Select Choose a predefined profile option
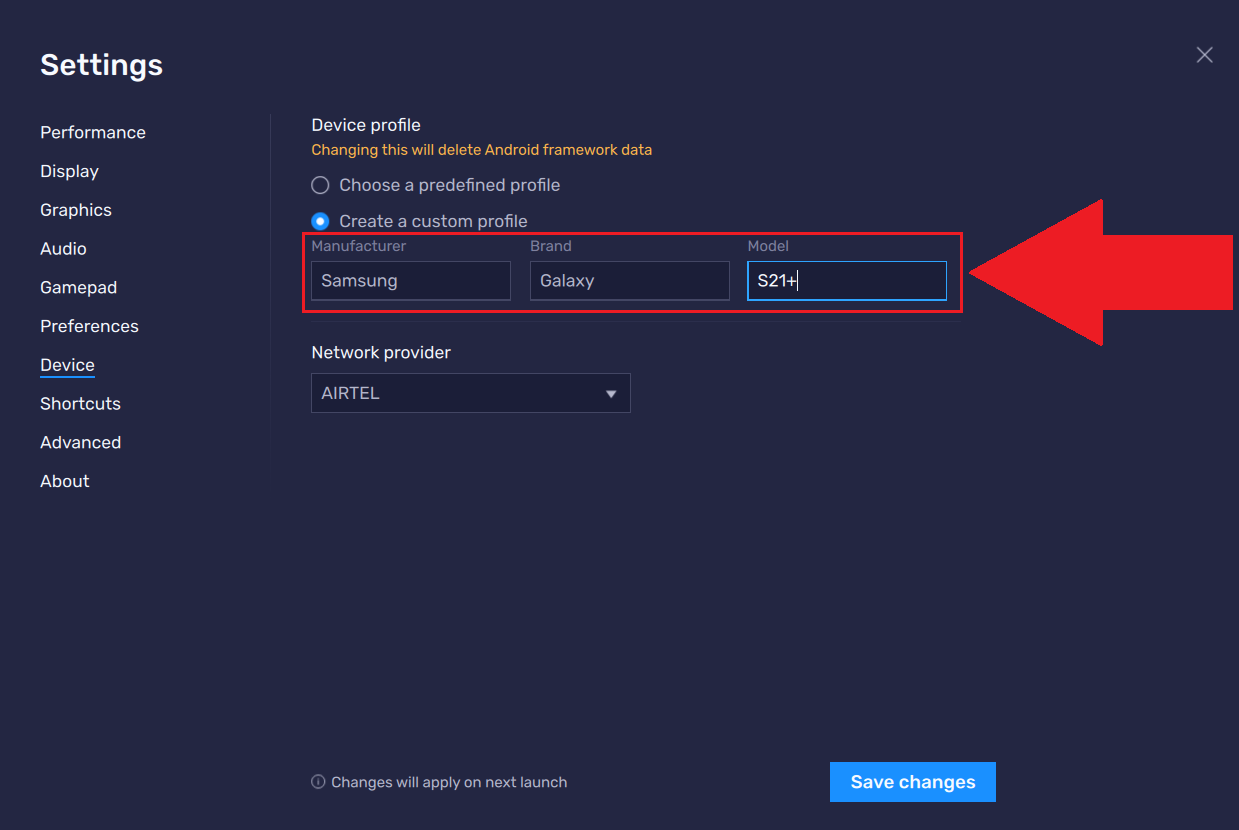 point(320,185)
